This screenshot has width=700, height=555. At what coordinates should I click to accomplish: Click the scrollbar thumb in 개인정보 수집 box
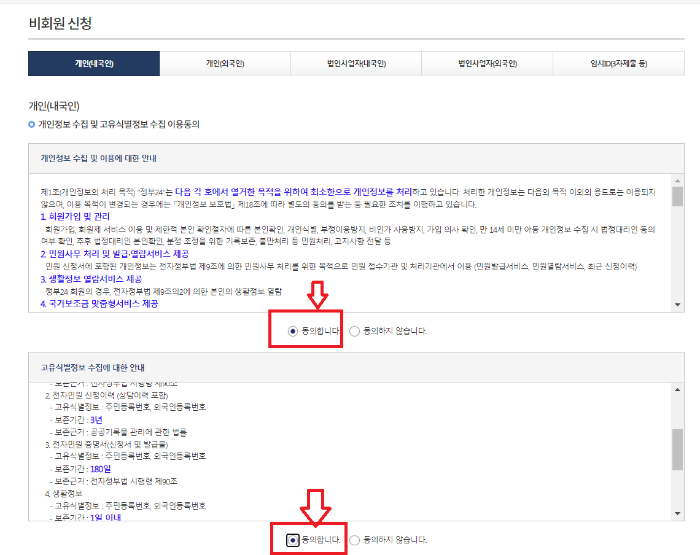click(x=678, y=196)
